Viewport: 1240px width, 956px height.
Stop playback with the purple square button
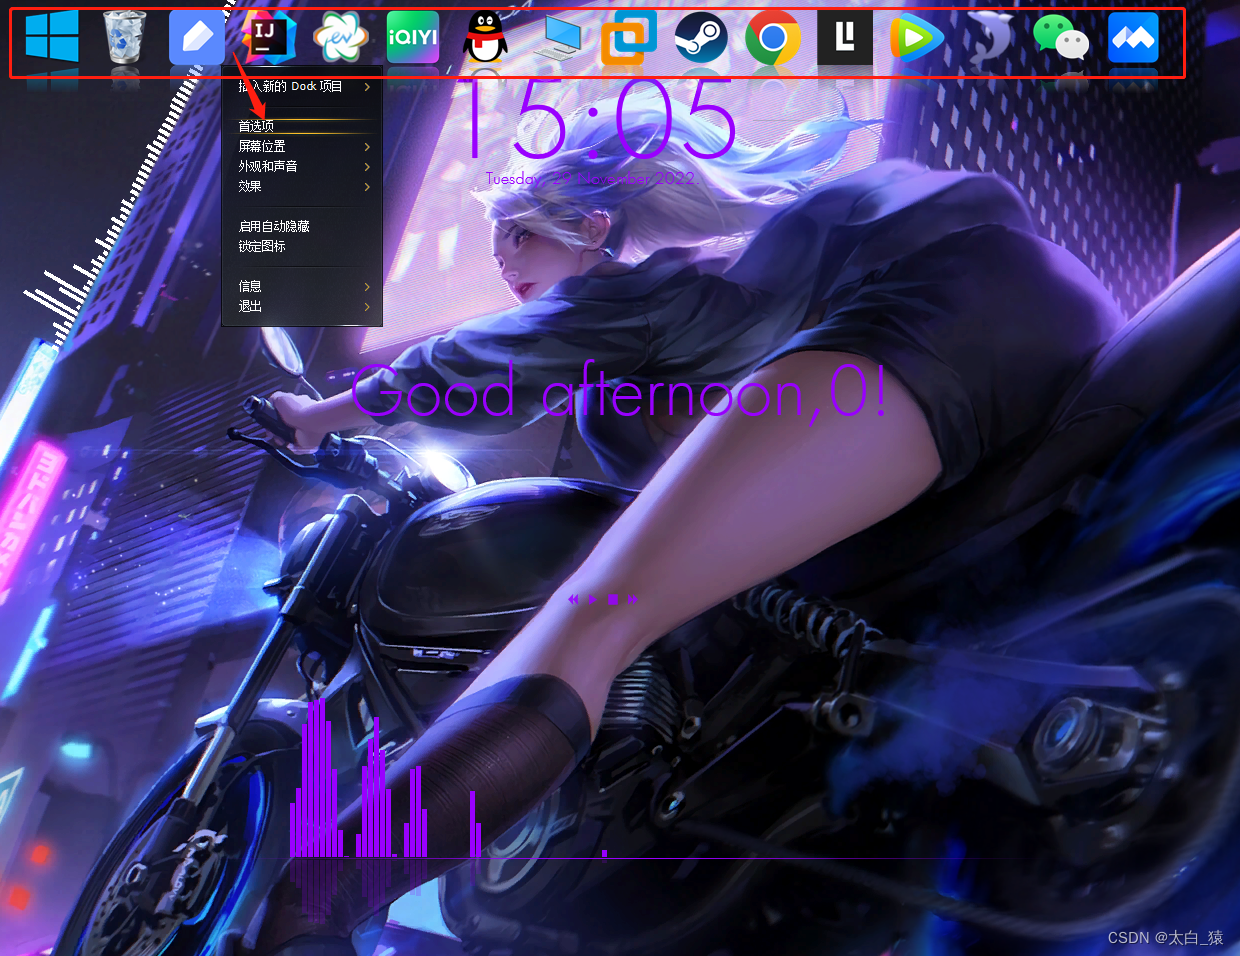pos(613,599)
